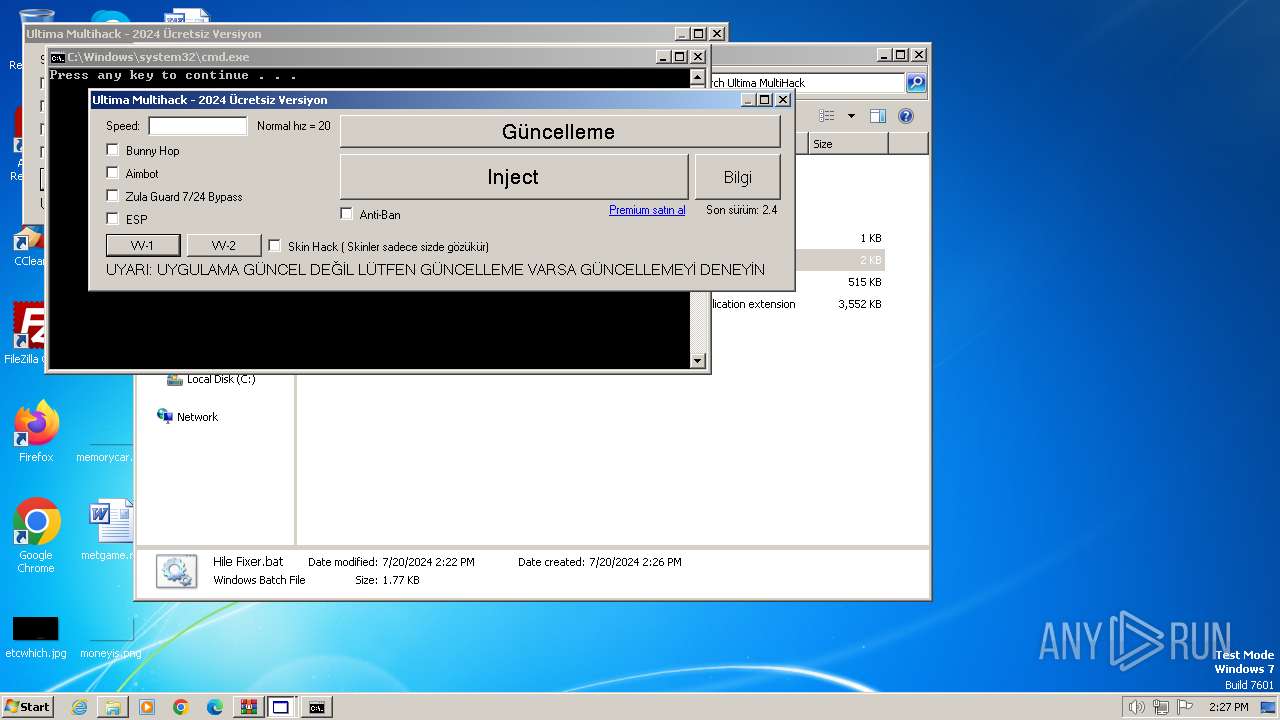Select Network in the navigation pane
Image resolution: width=1280 pixels, height=720 pixels.
point(188,417)
